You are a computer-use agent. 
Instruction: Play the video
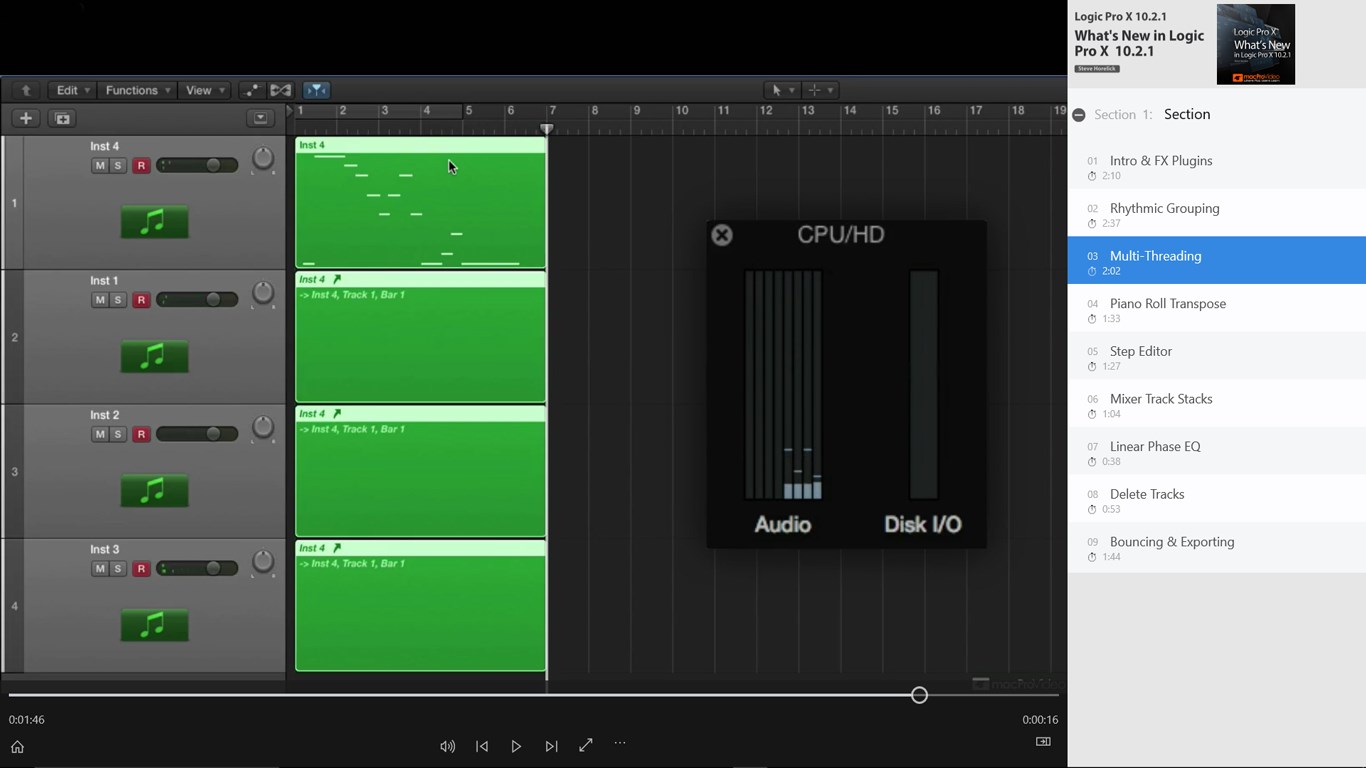click(516, 746)
